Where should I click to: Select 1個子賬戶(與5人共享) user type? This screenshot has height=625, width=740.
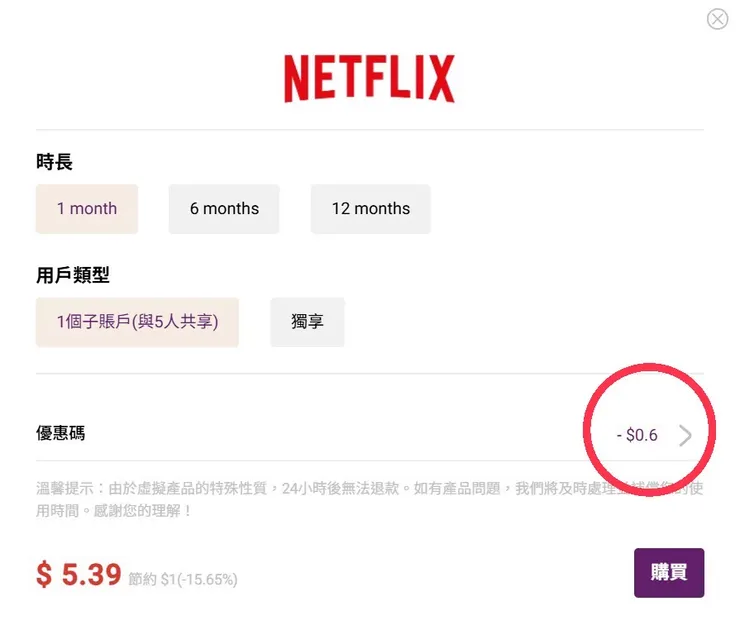[x=137, y=322]
